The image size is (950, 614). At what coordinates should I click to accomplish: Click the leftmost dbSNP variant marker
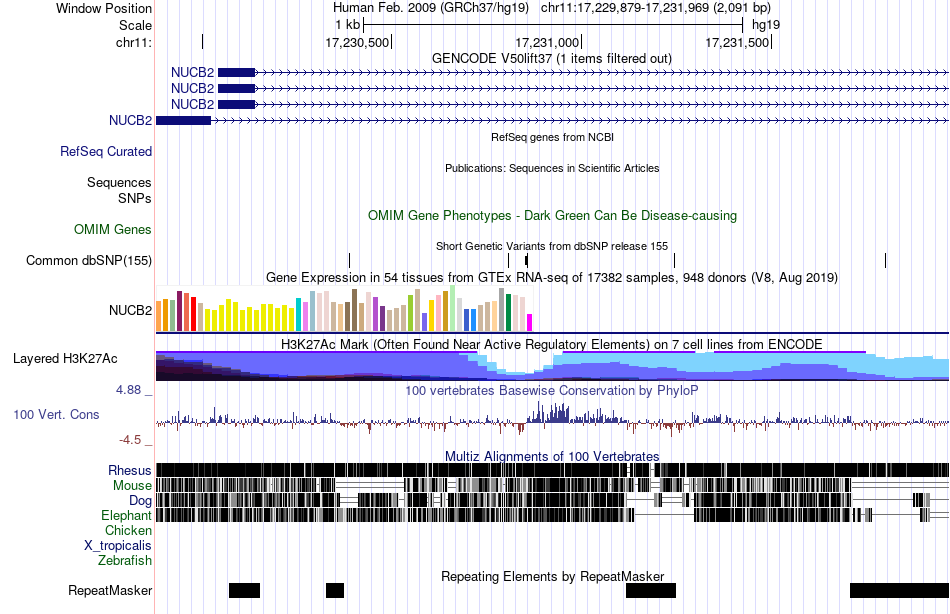click(350, 261)
